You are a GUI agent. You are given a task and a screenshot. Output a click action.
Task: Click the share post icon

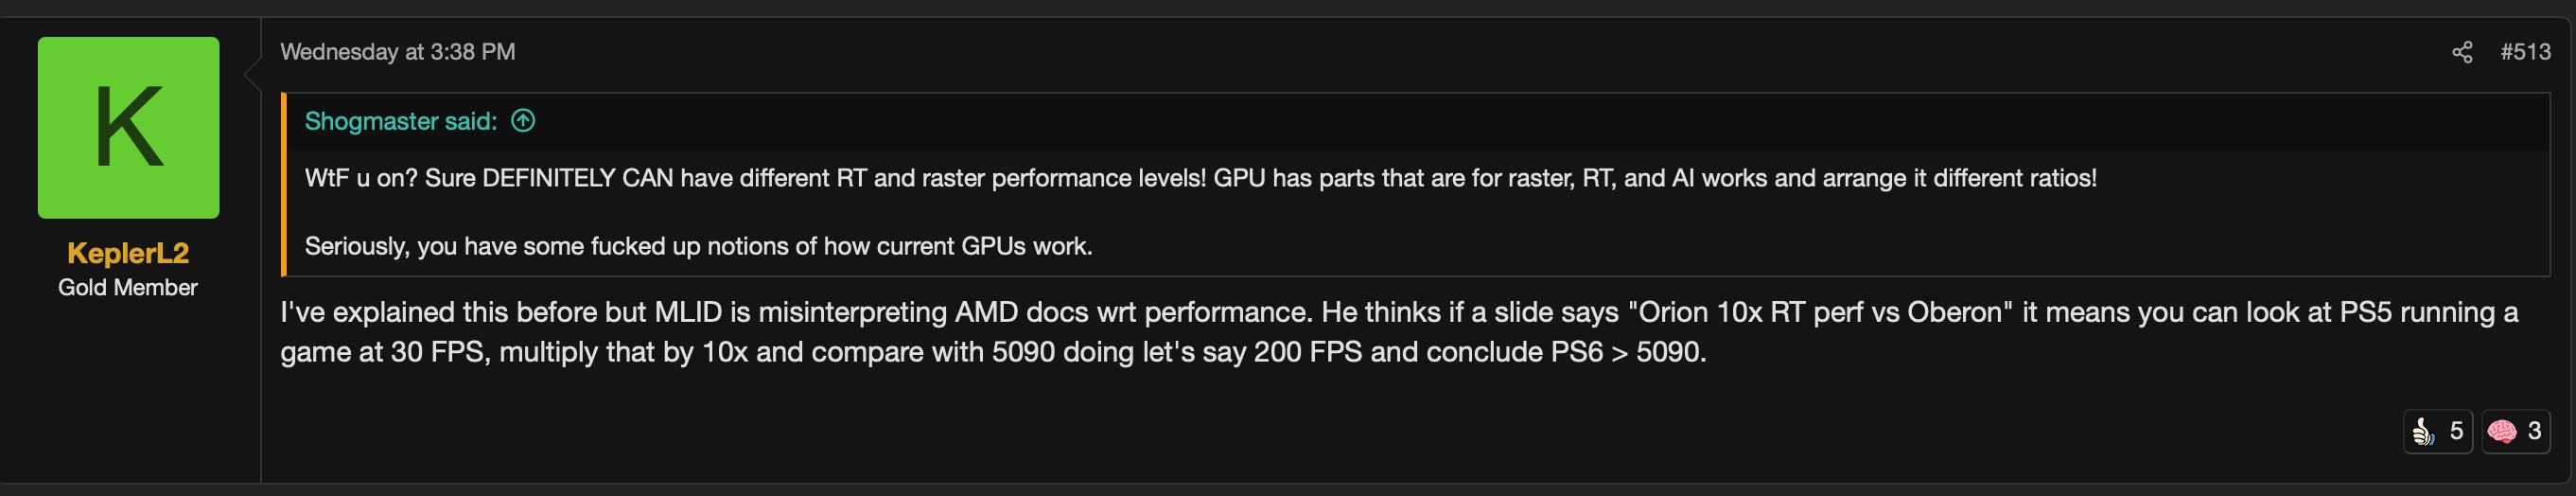[x=2462, y=52]
